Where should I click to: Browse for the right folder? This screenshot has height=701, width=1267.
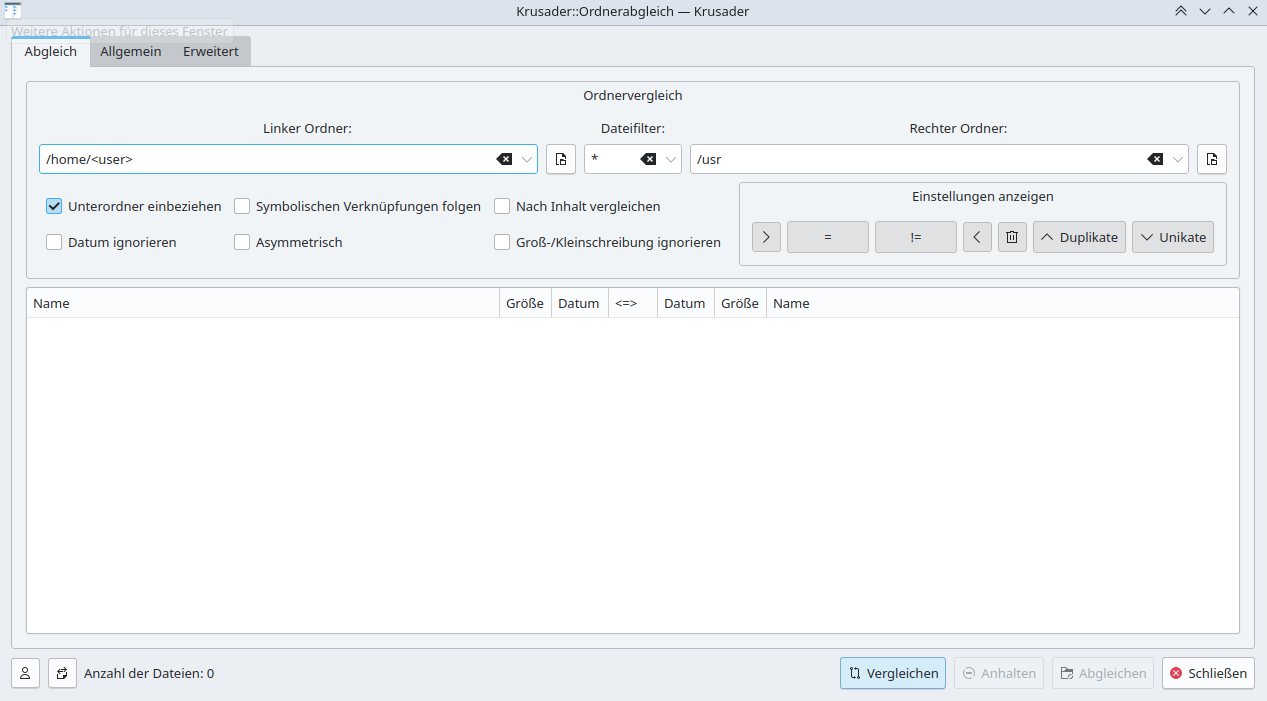[1212, 159]
